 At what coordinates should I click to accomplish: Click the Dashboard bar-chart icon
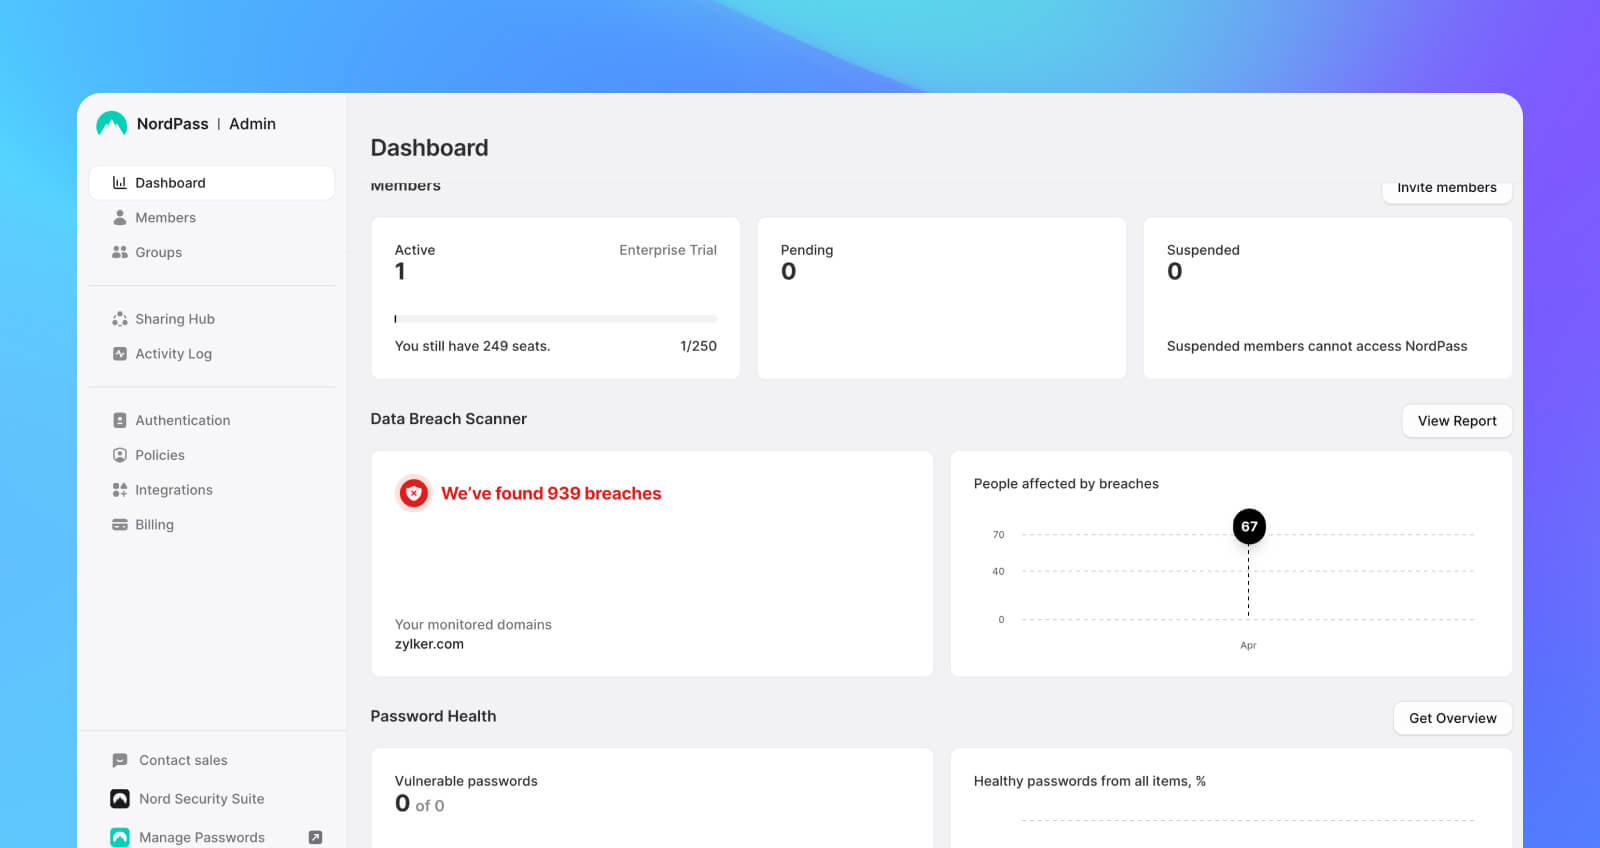(120, 183)
